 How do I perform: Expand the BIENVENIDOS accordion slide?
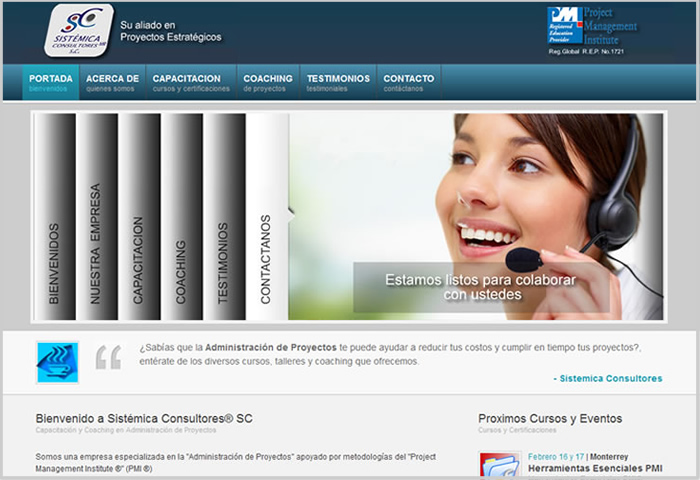coord(54,217)
